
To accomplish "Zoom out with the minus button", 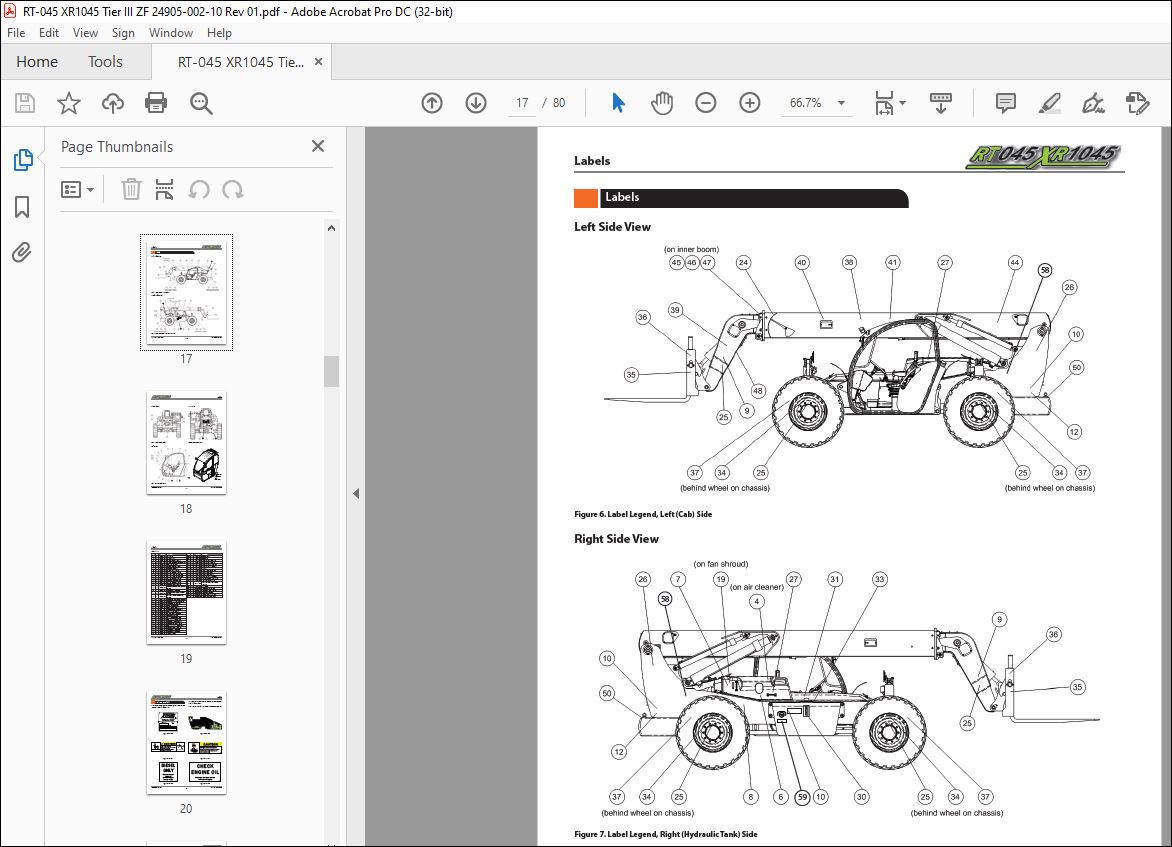I will pyautogui.click(x=706, y=102).
